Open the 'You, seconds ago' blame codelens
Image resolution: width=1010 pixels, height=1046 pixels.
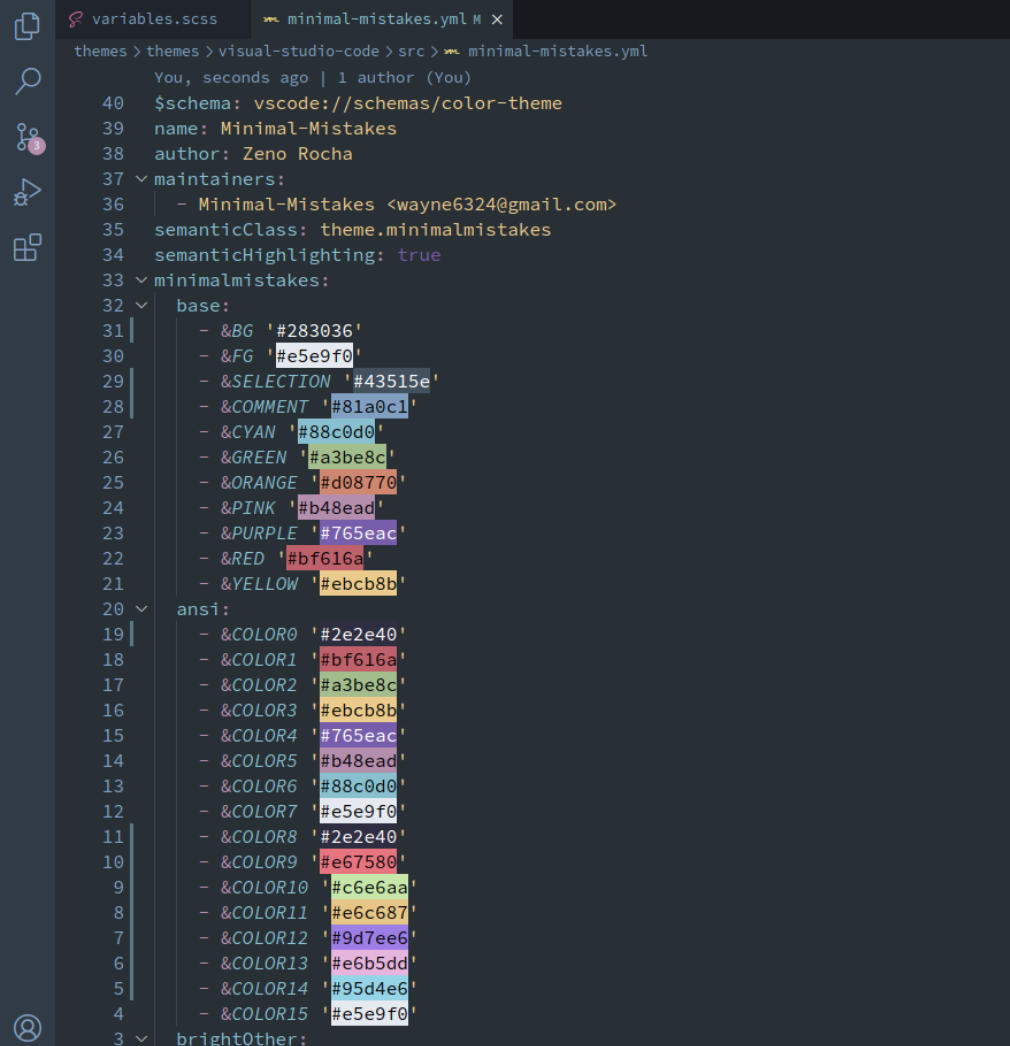click(x=313, y=77)
